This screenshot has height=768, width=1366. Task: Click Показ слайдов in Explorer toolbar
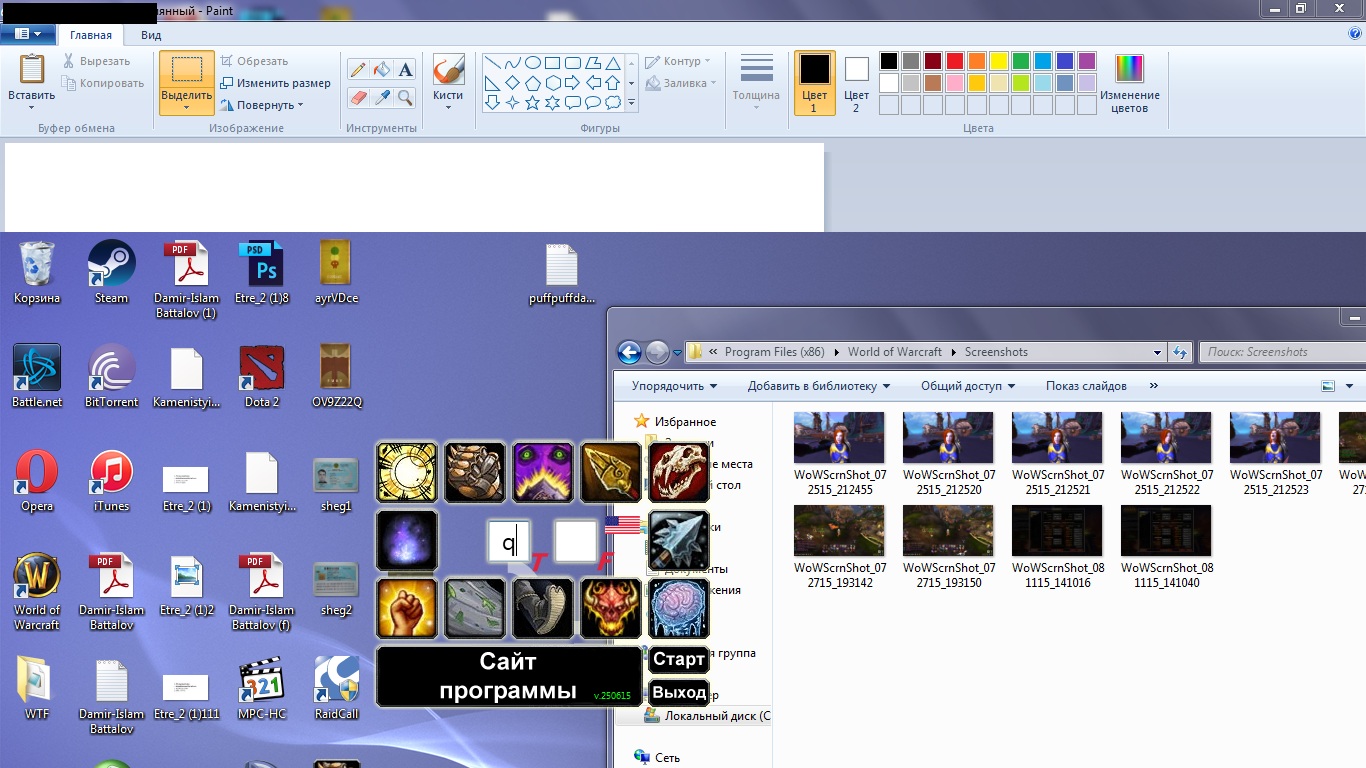click(x=1086, y=386)
